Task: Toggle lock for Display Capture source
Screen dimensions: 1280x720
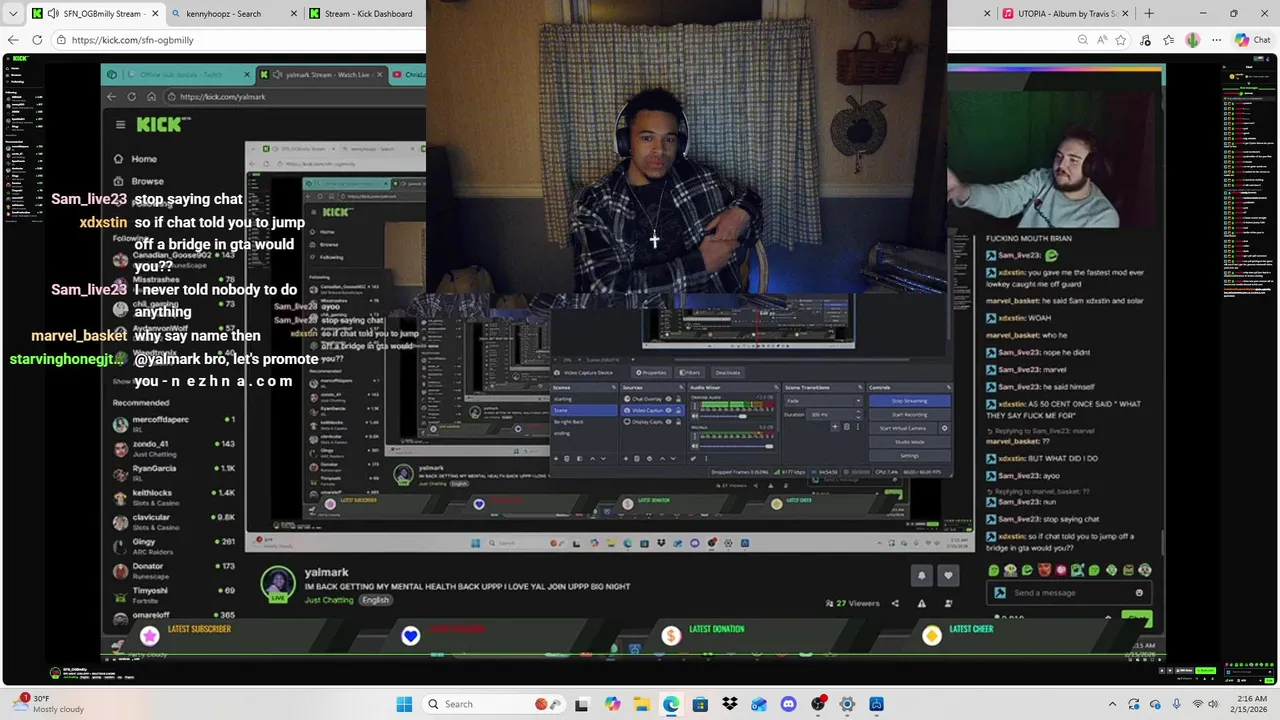Action: [678, 421]
